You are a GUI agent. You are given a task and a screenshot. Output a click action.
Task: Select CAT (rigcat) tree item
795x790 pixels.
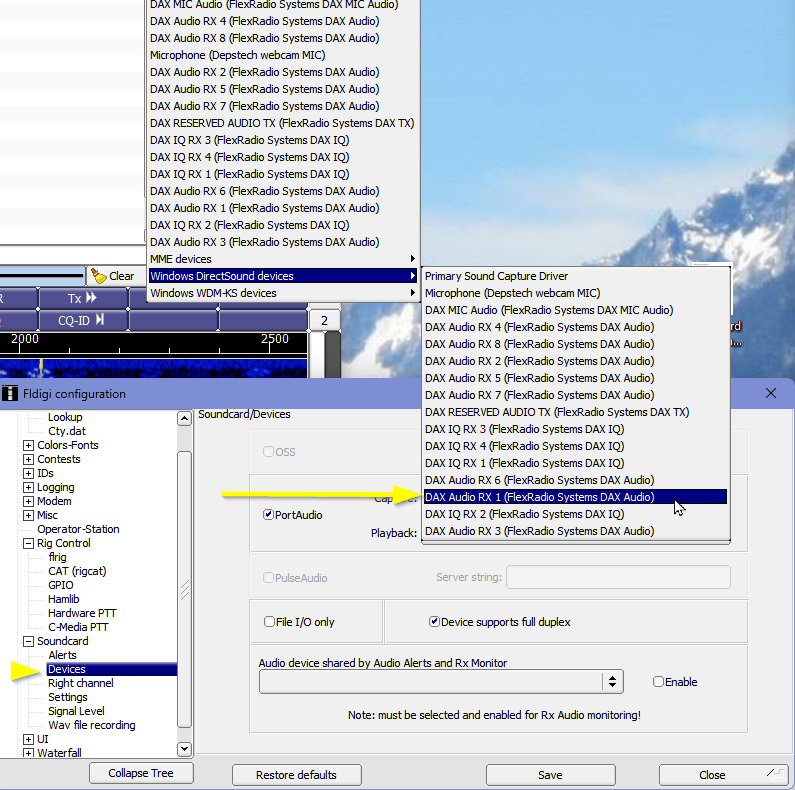(77, 571)
